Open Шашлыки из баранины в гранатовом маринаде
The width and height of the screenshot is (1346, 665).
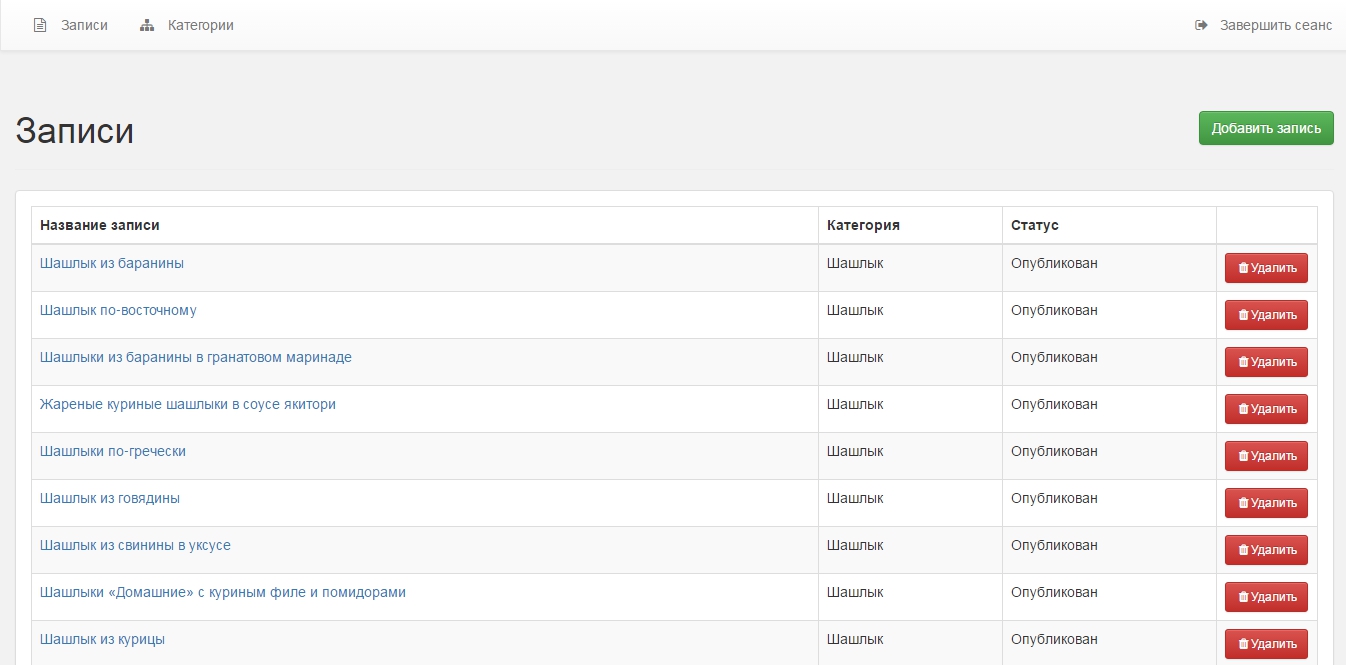point(196,357)
